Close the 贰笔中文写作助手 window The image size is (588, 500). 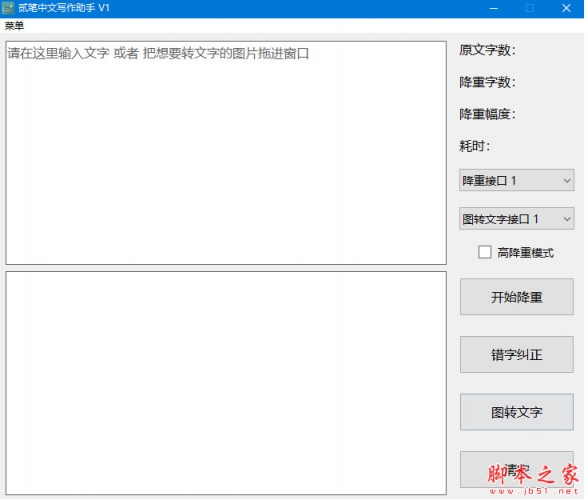566,8
